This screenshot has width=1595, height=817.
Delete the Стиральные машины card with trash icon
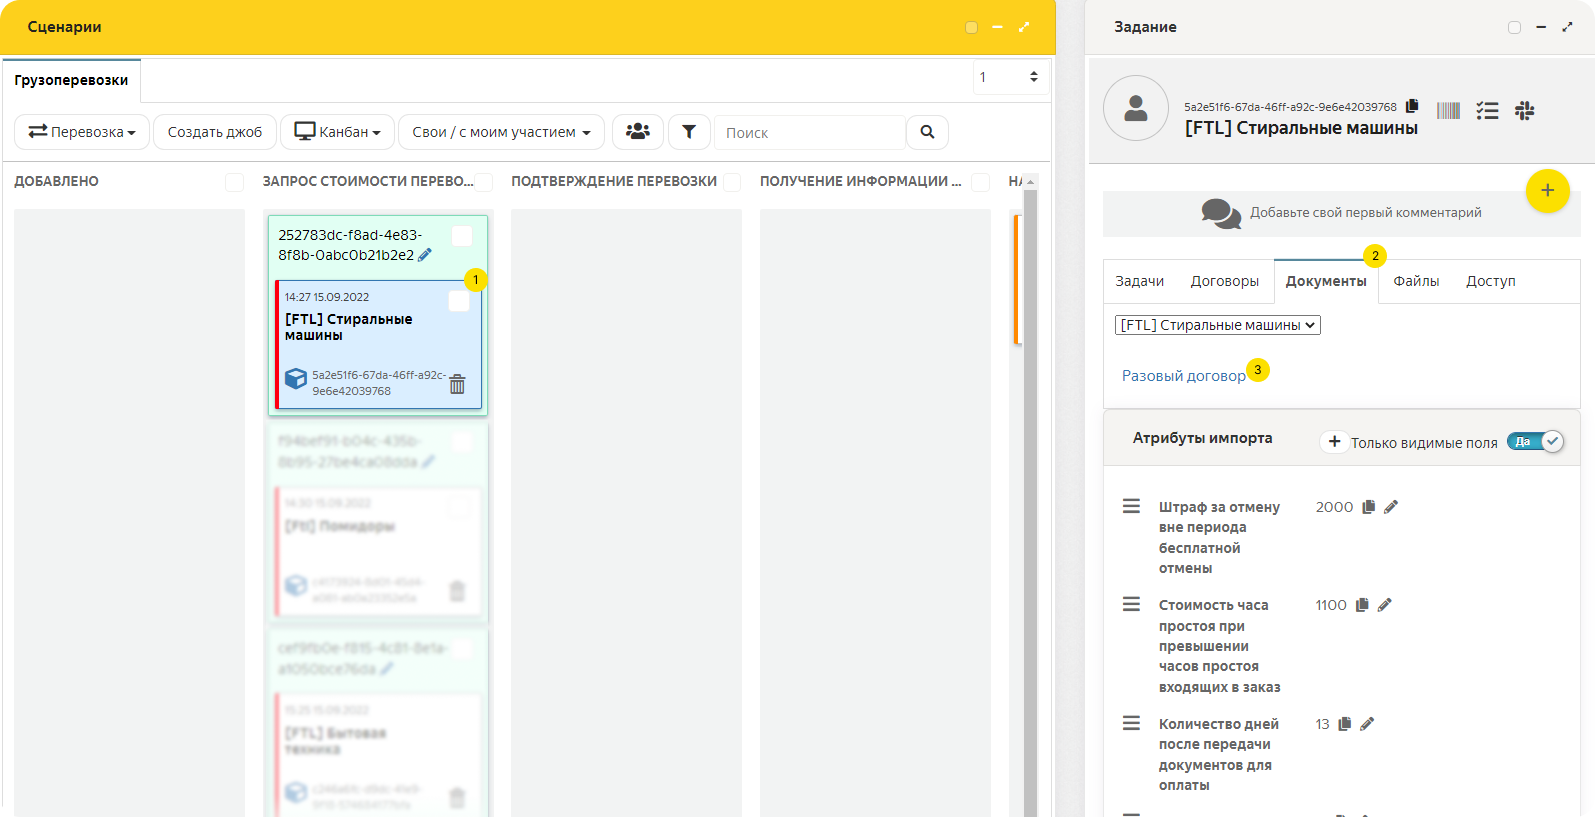[x=457, y=384]
